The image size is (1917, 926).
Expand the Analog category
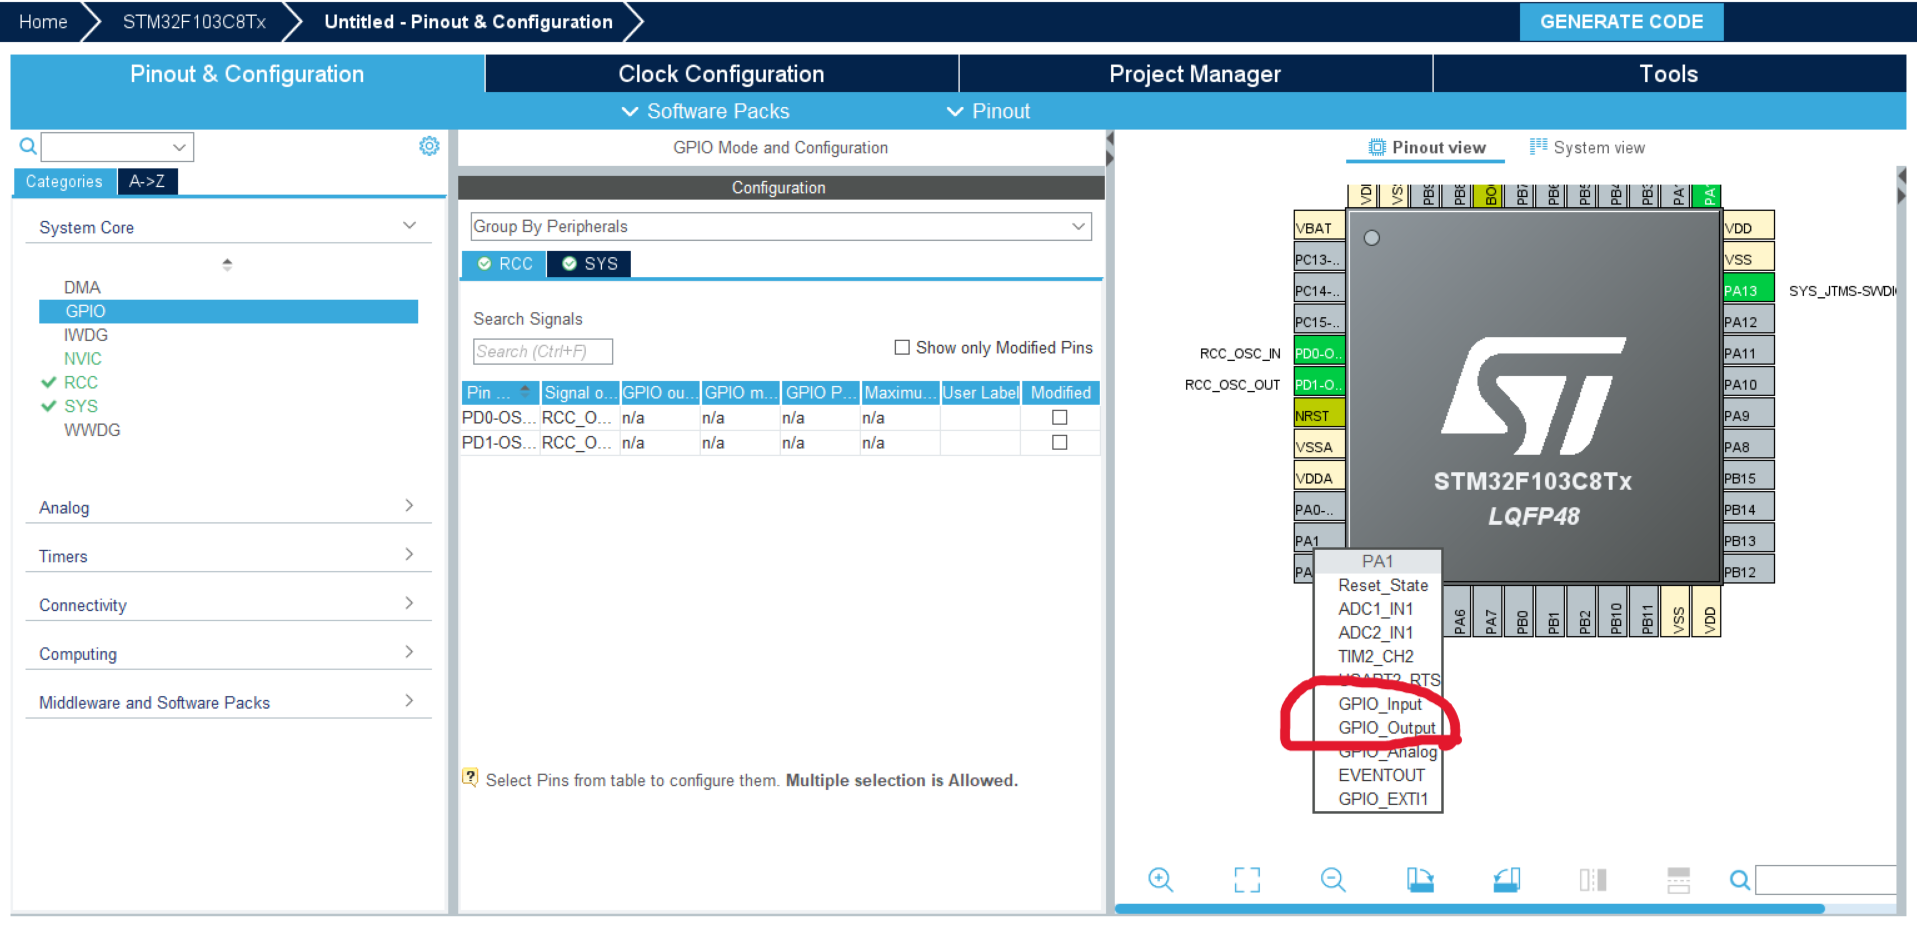[409, 505]
